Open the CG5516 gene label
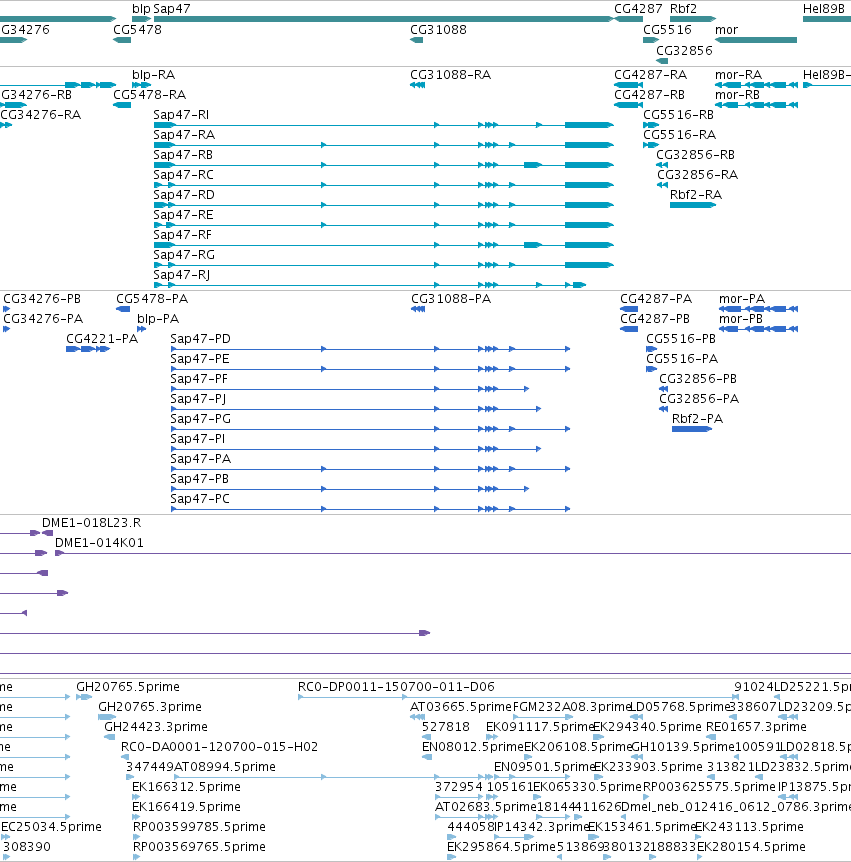Viewport: 851px width, 862px height. [667, 30]
